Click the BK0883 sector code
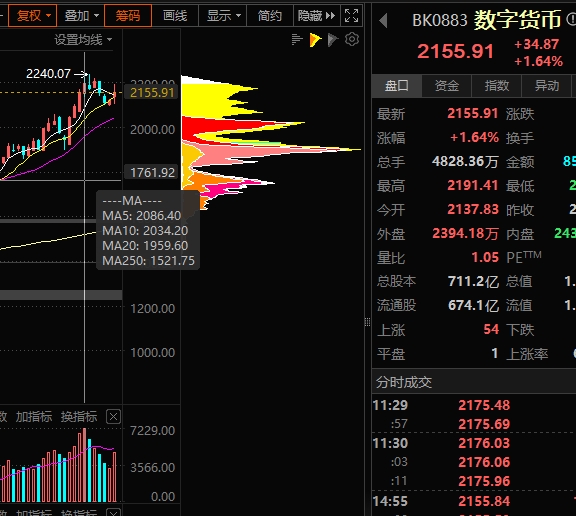The height and width of the screenshot is (516, 576). pyautogui.click(x=439, y=20)
